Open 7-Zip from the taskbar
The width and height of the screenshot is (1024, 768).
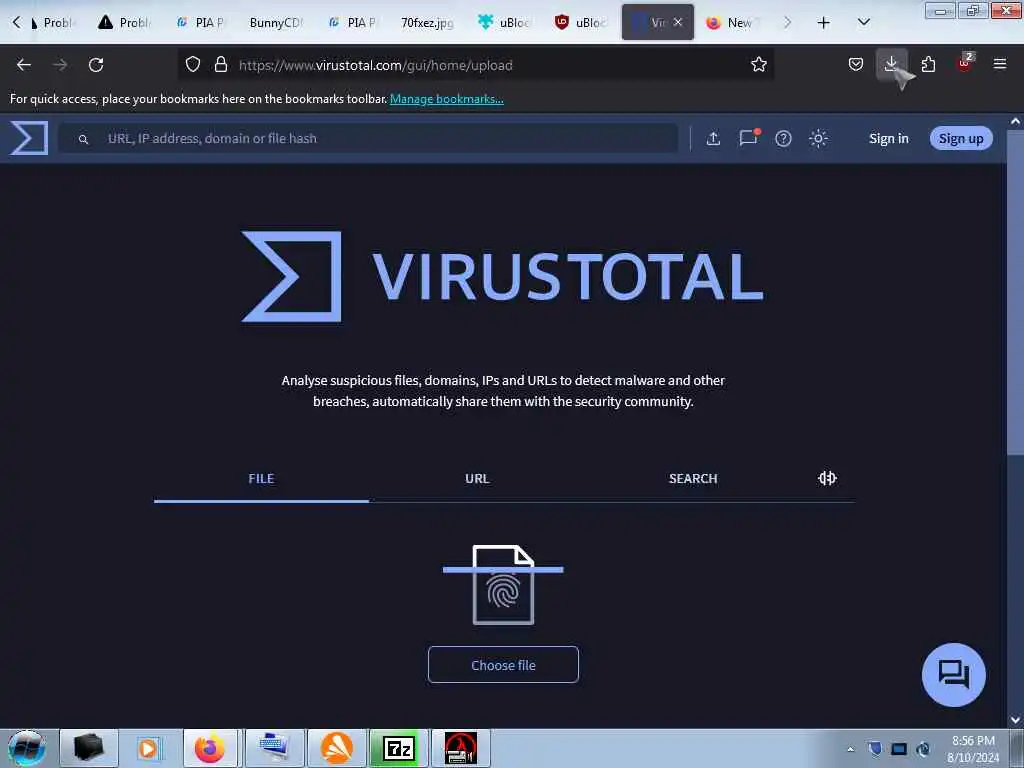399,748
